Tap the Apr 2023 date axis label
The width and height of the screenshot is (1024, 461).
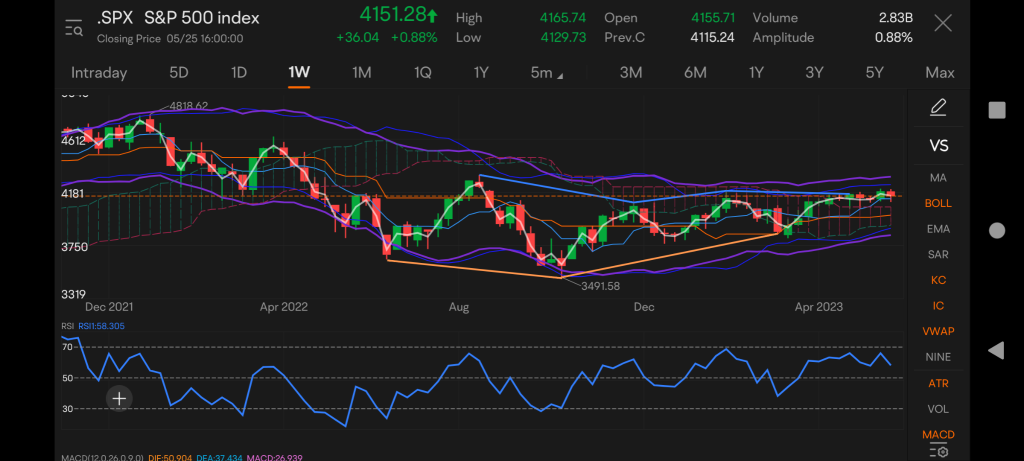coord(818,307)
